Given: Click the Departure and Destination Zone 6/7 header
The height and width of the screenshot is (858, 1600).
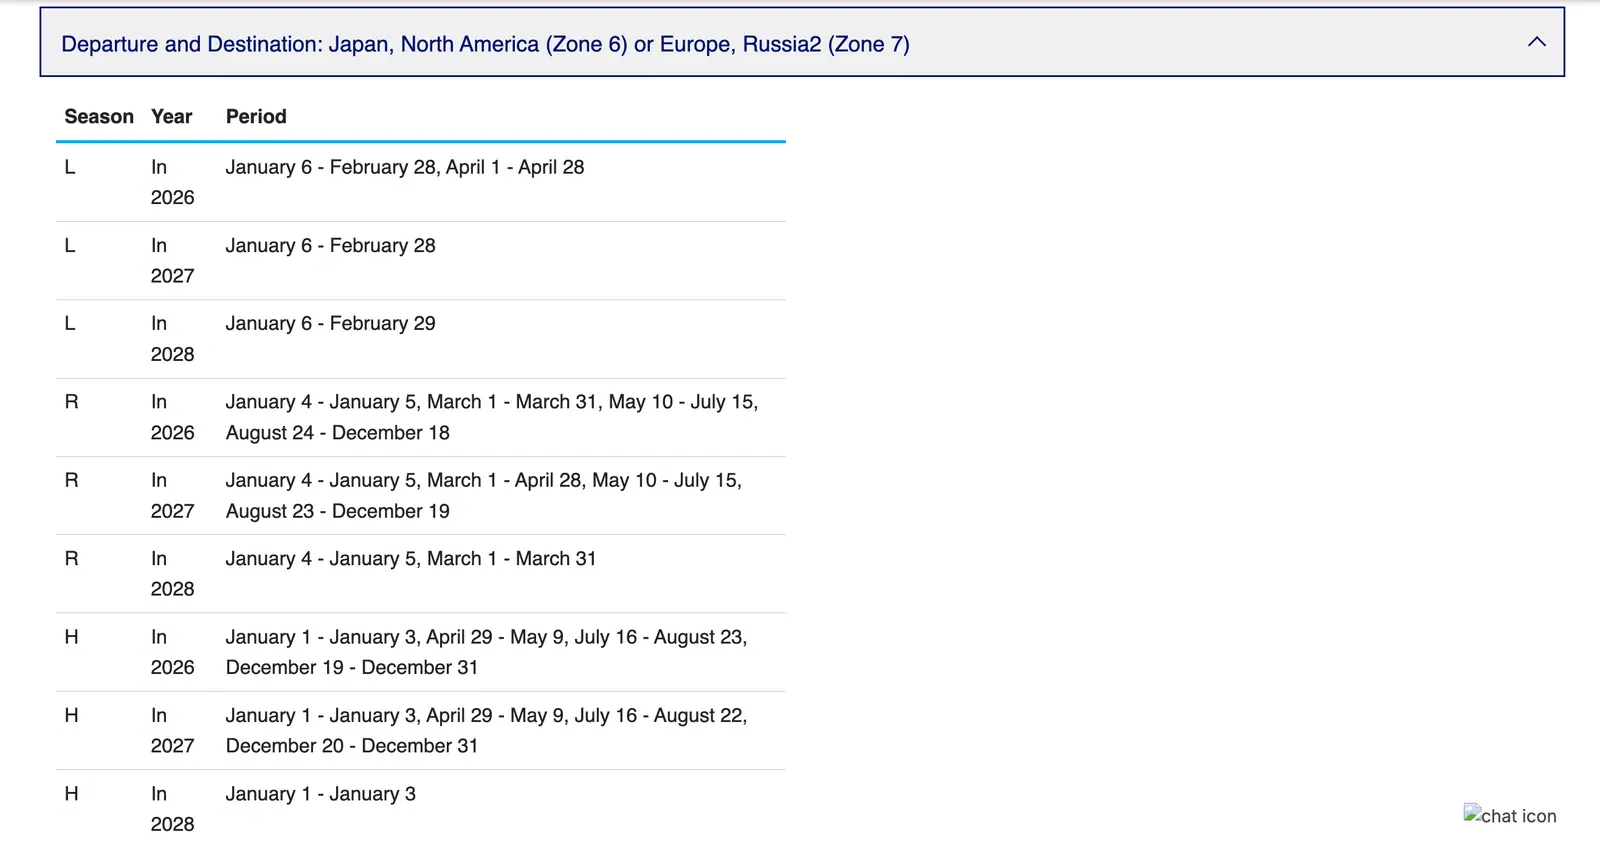Looking at the screenshot, I should [802, 43].
